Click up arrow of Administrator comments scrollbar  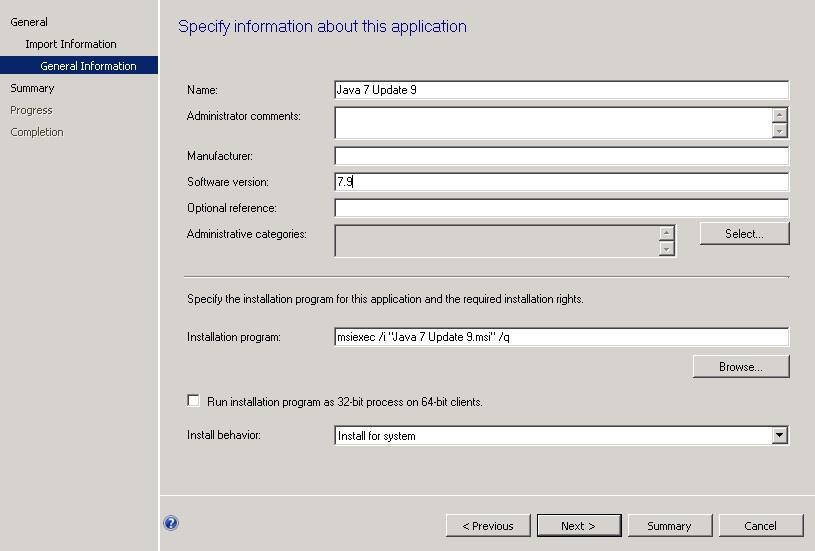tap(779, 115)
